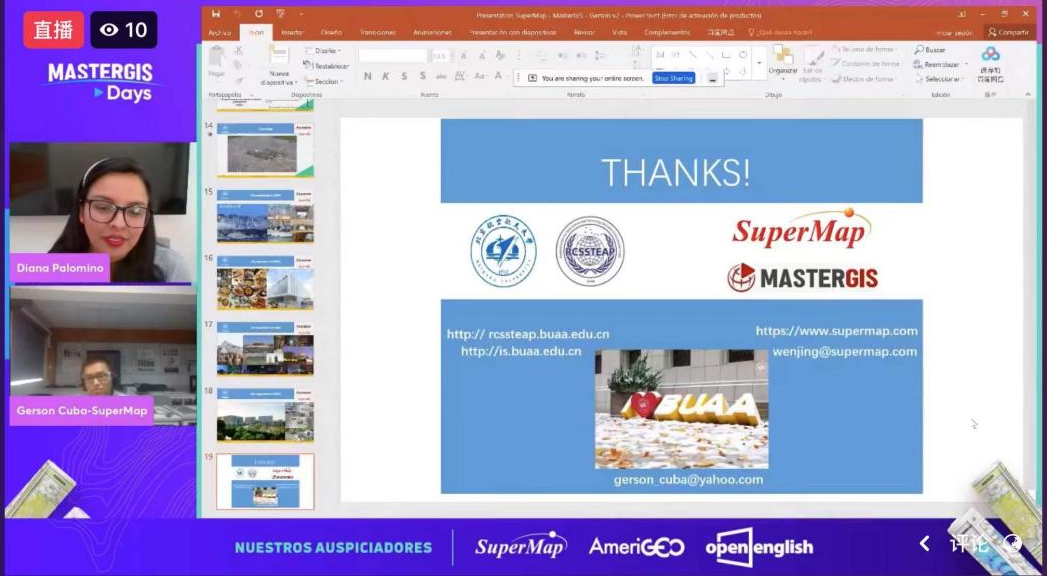This screenshot has width=1047, height=576.
Task: Open the Sección dropdown
Action: click(x=328, y=82)
